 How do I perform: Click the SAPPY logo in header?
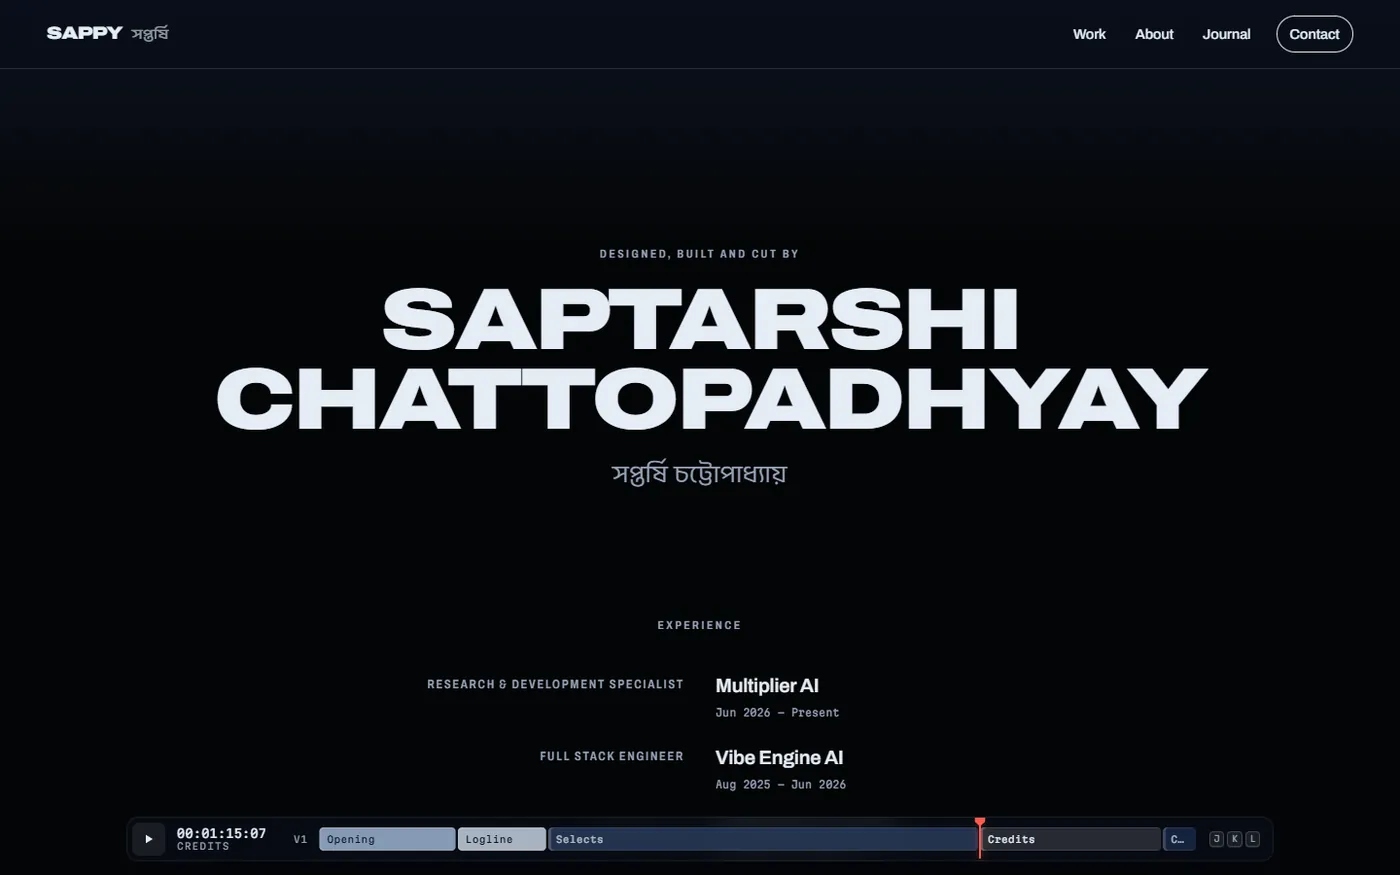108,33
